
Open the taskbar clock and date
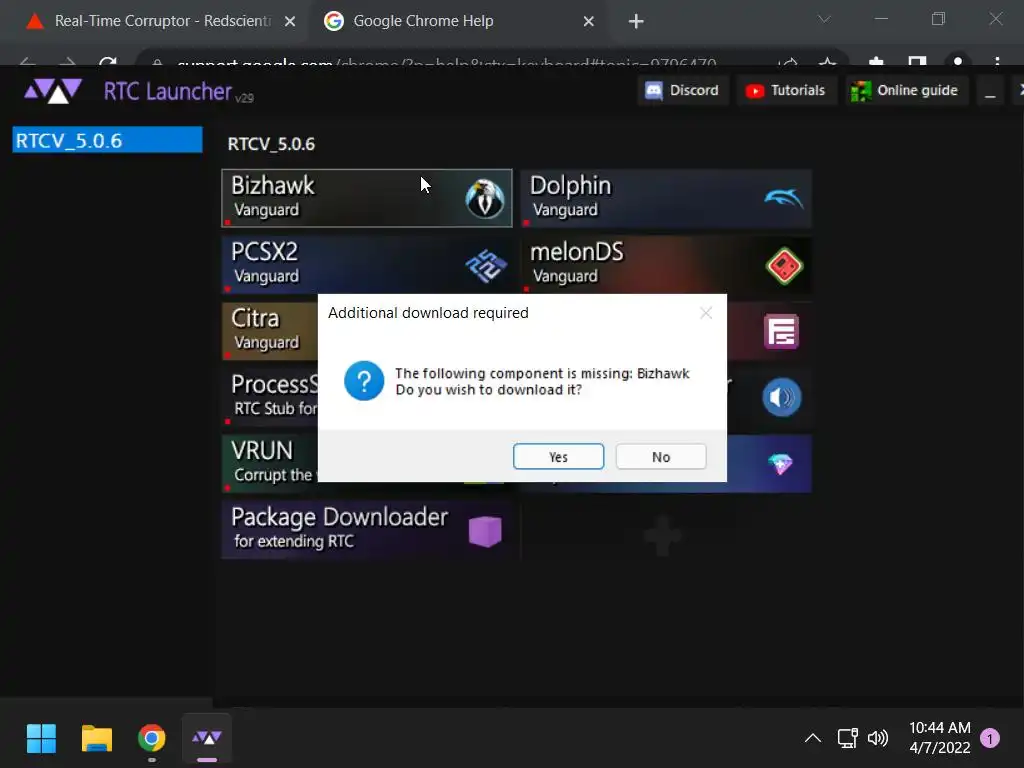(x=940, y=738)
